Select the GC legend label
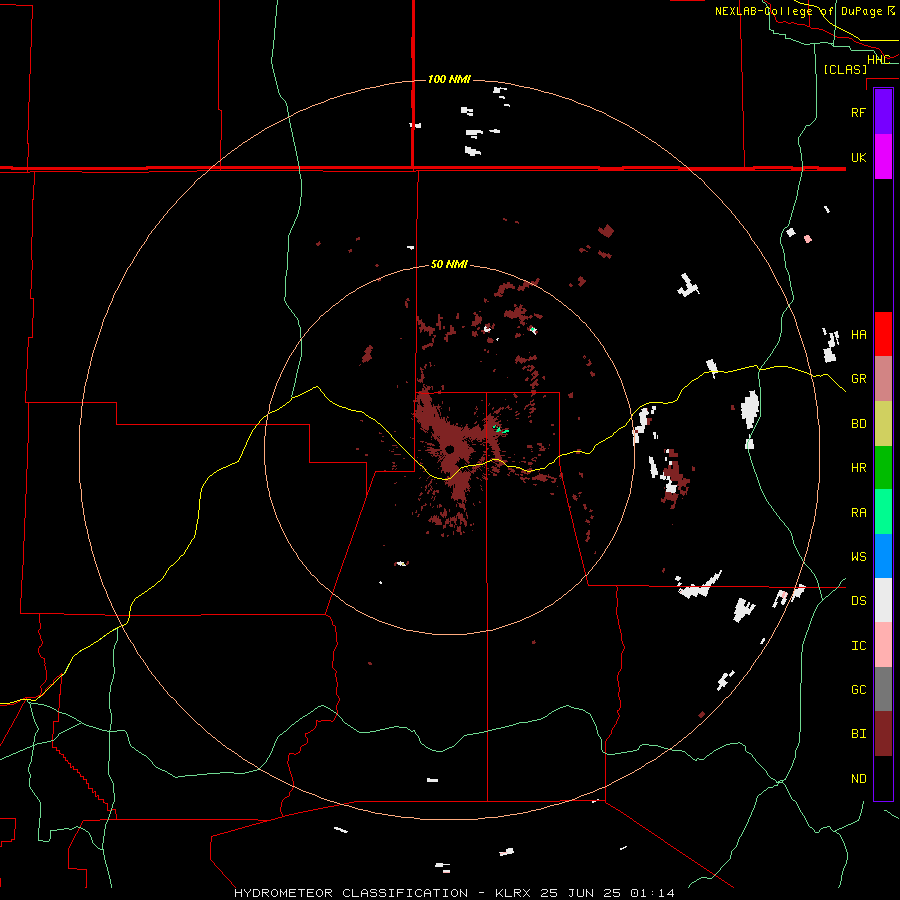The image size is (900, 900). (858, 690)
